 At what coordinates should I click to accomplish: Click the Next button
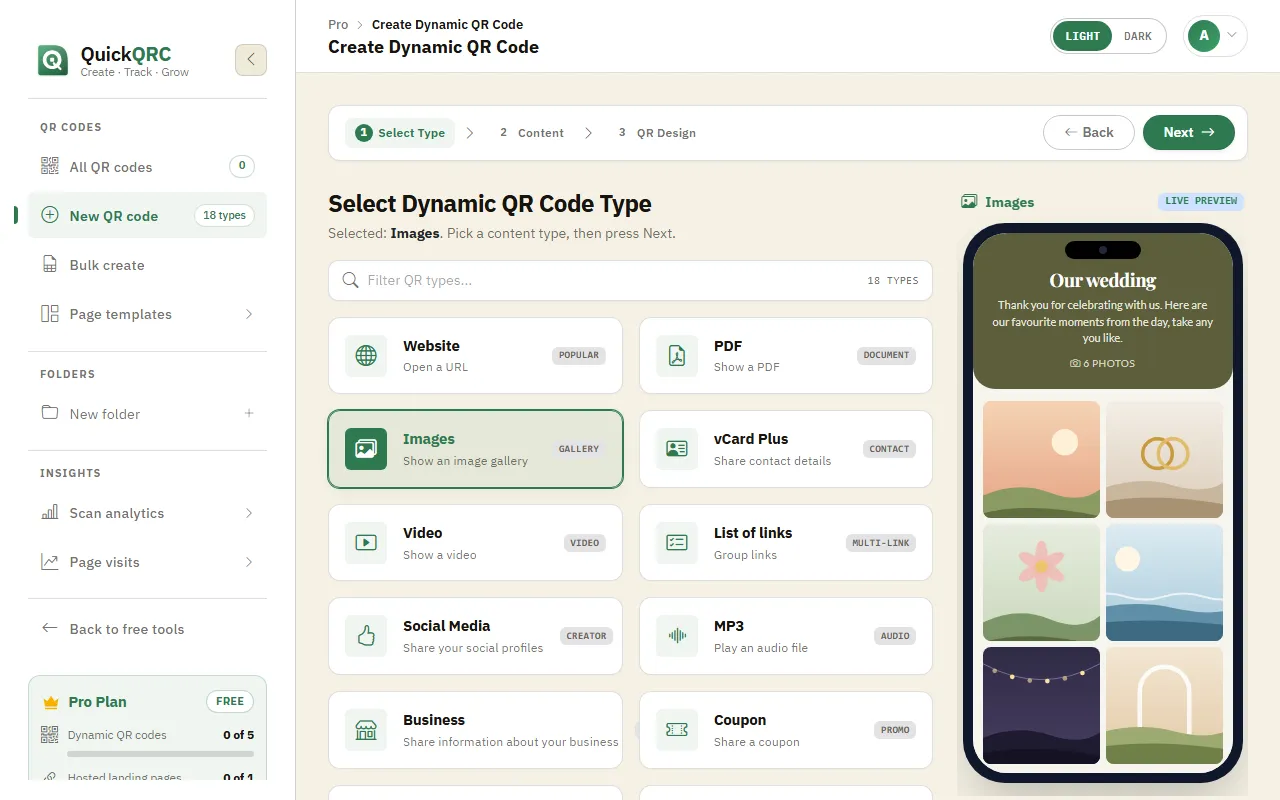pos(1189,133)
